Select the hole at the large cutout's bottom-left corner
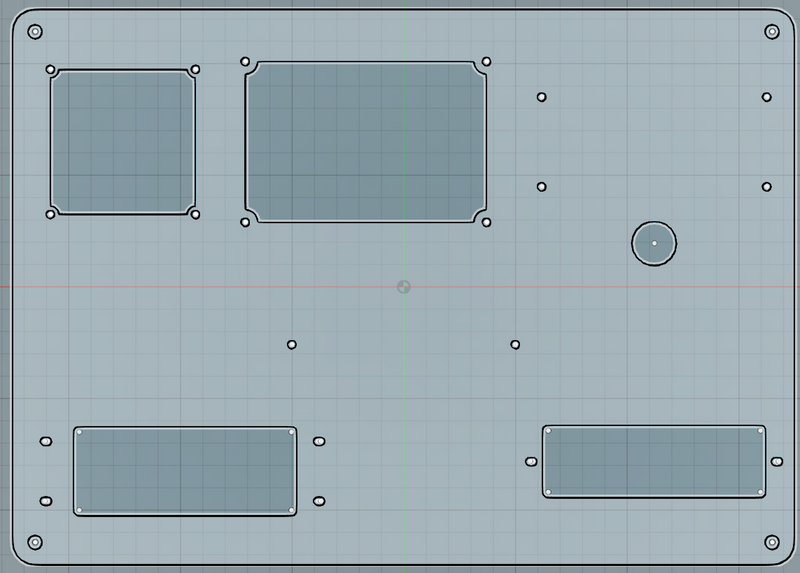 (246, 222)
